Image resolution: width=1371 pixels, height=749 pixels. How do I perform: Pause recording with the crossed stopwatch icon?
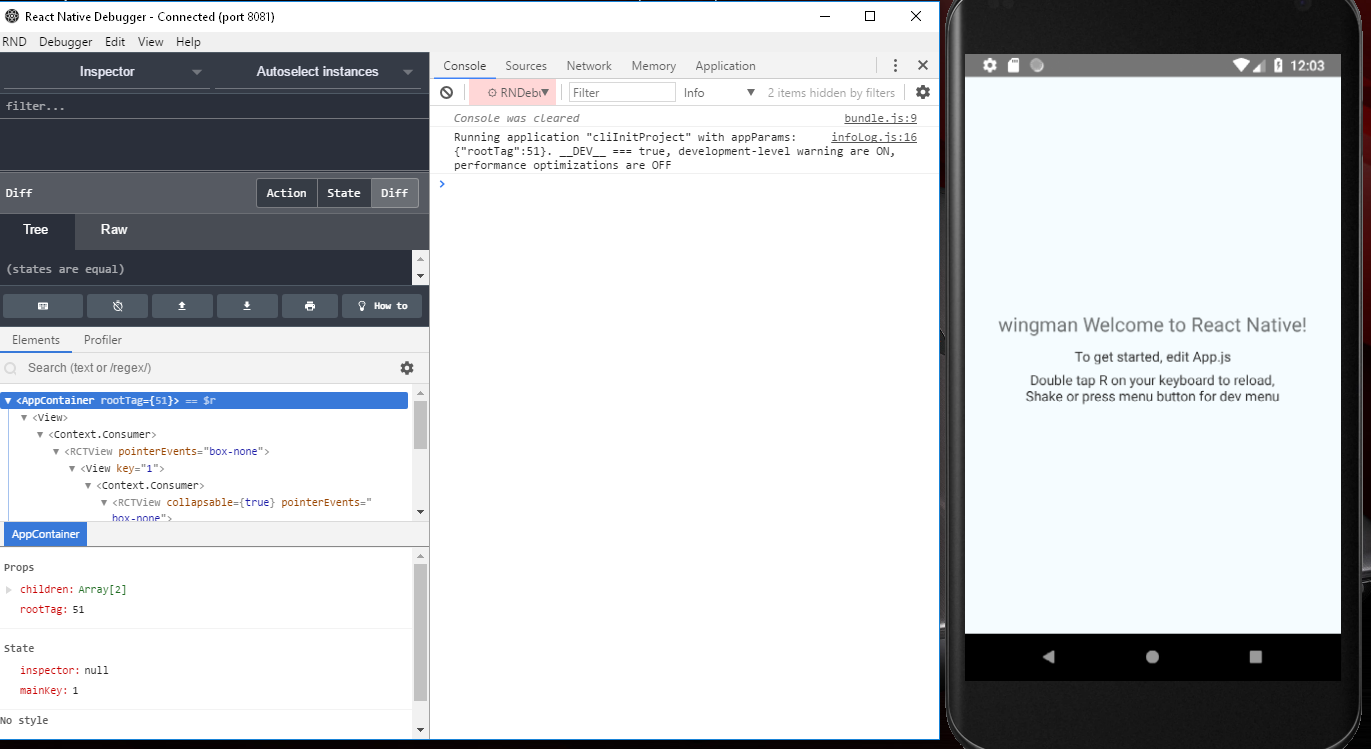117,305
